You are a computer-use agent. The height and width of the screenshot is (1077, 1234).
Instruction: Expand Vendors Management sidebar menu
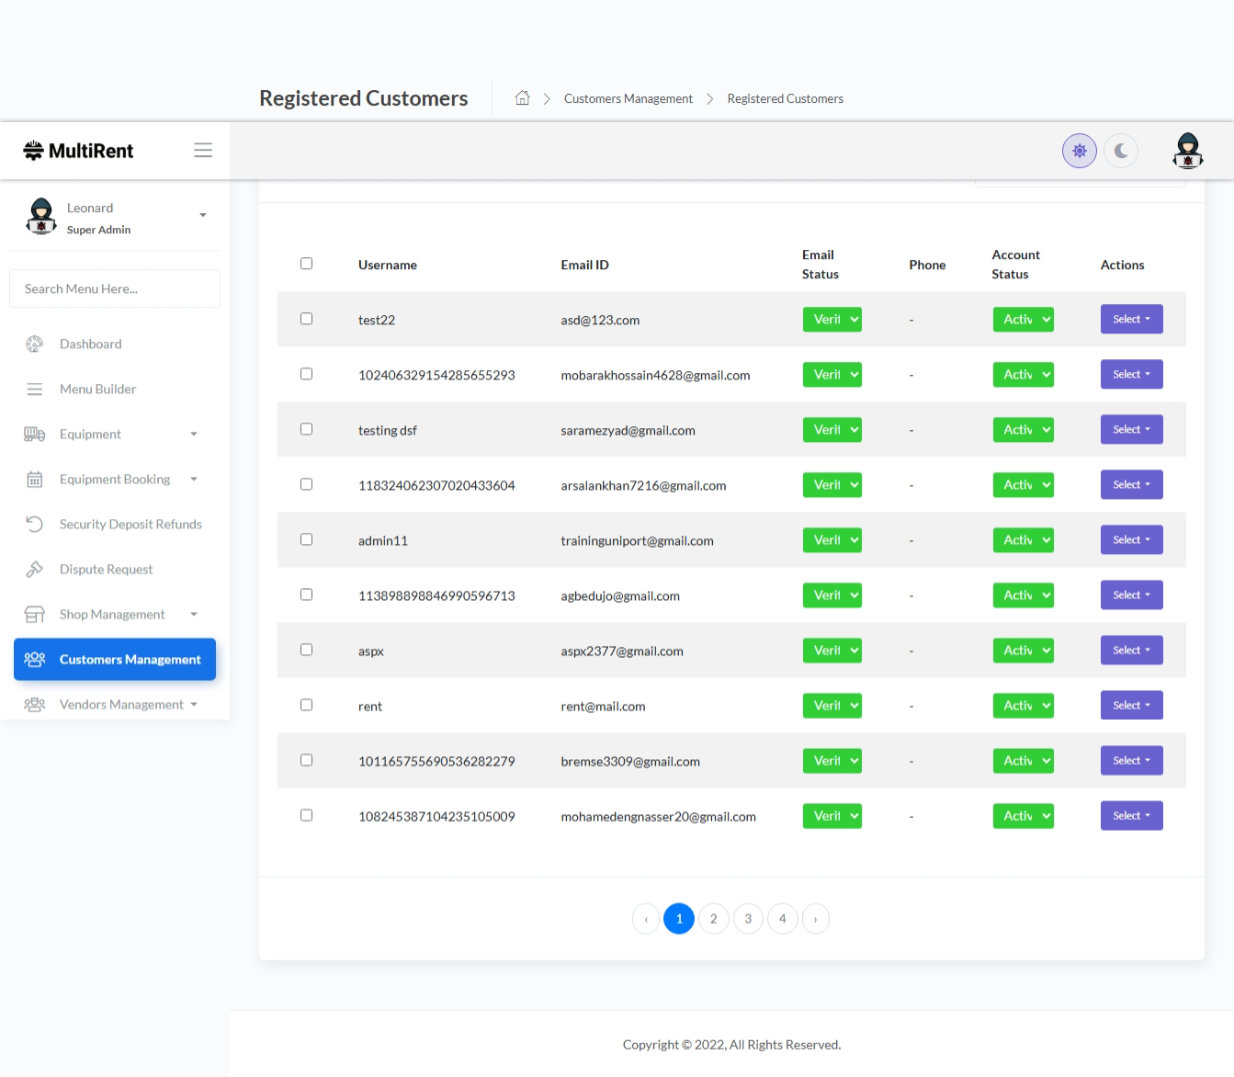click(121, 705)
